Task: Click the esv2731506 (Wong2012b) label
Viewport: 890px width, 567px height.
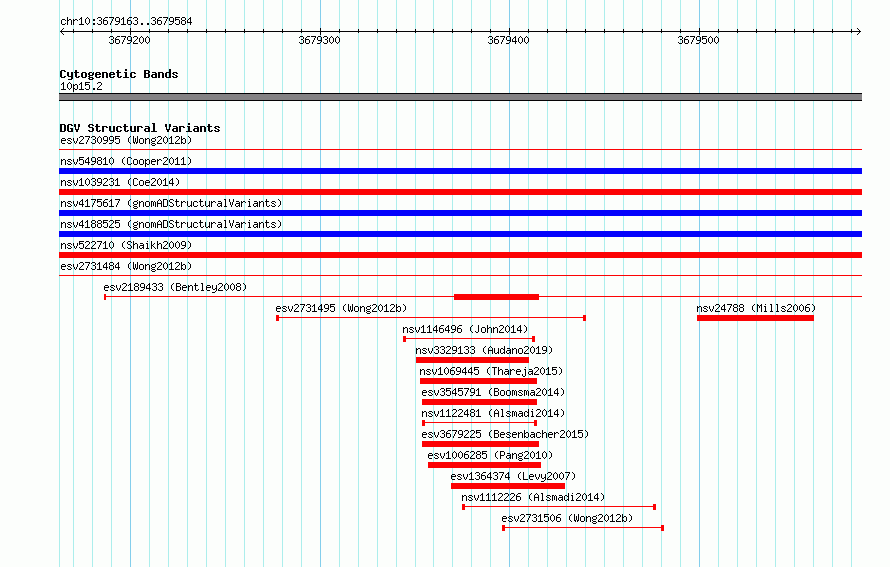Action: (567, 518)
